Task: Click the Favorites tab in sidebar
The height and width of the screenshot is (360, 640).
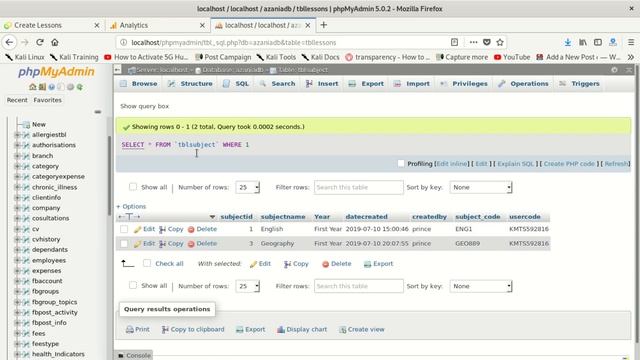Action: tap(48, 100)
